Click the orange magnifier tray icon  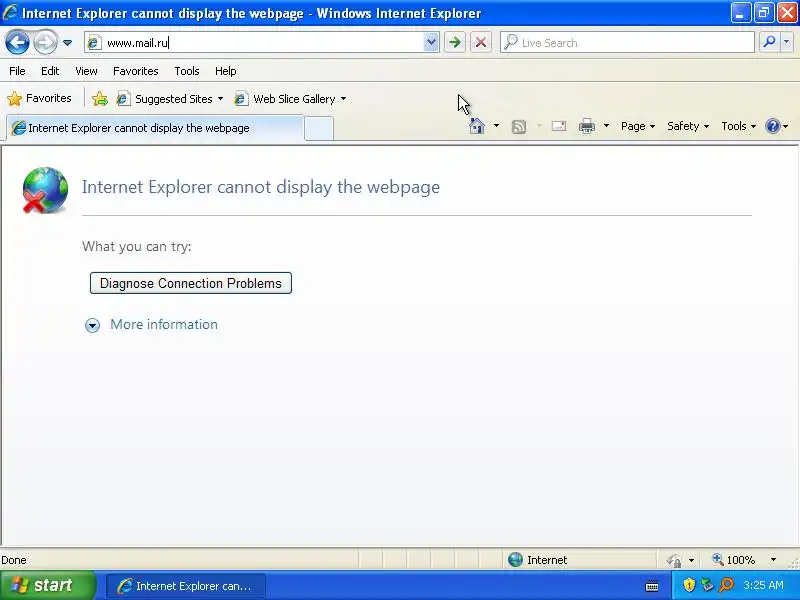tap(726, 585)
